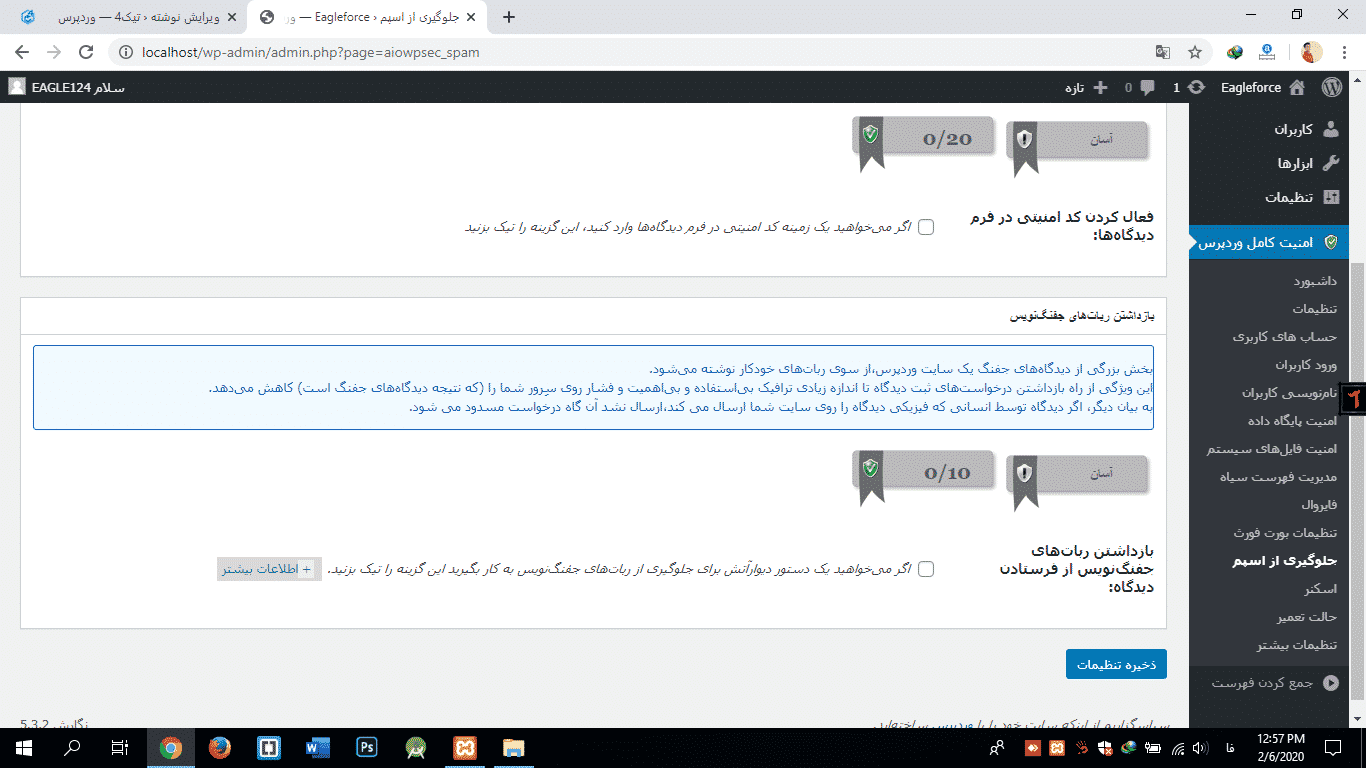Open the فایروال submenu
This screenshot has height=768, width=1366.
tap(1319, 505)
